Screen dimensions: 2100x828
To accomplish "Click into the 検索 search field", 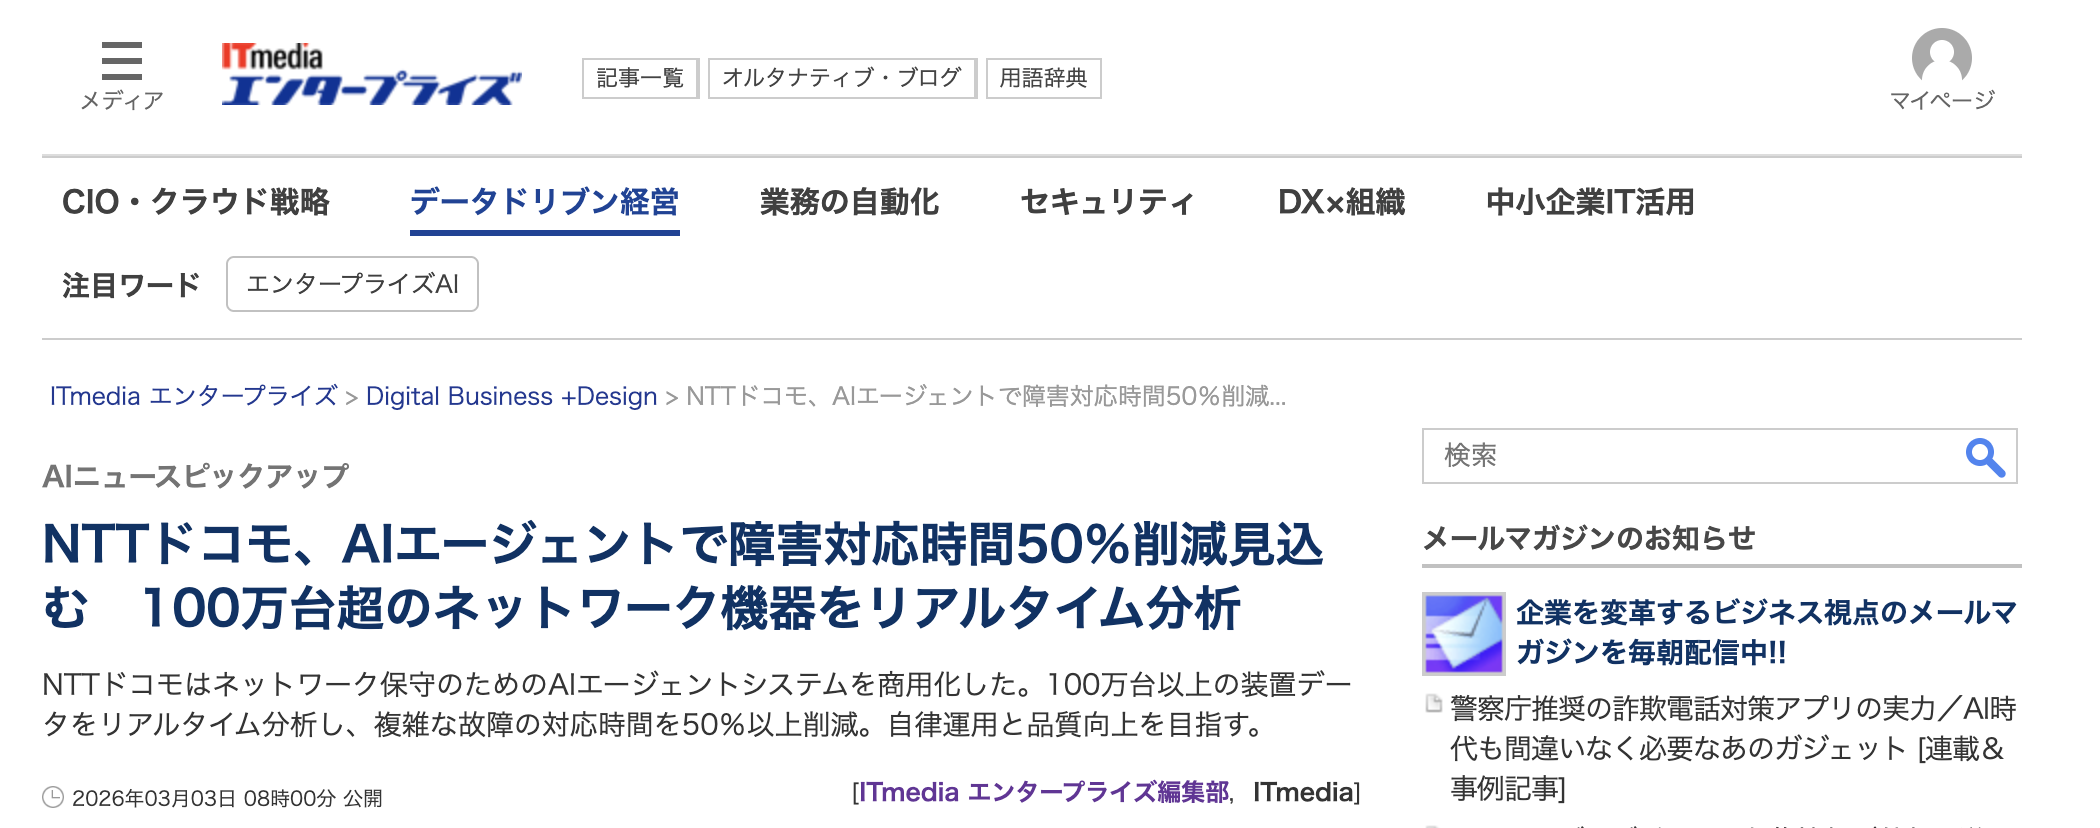I will point(1690,456).
